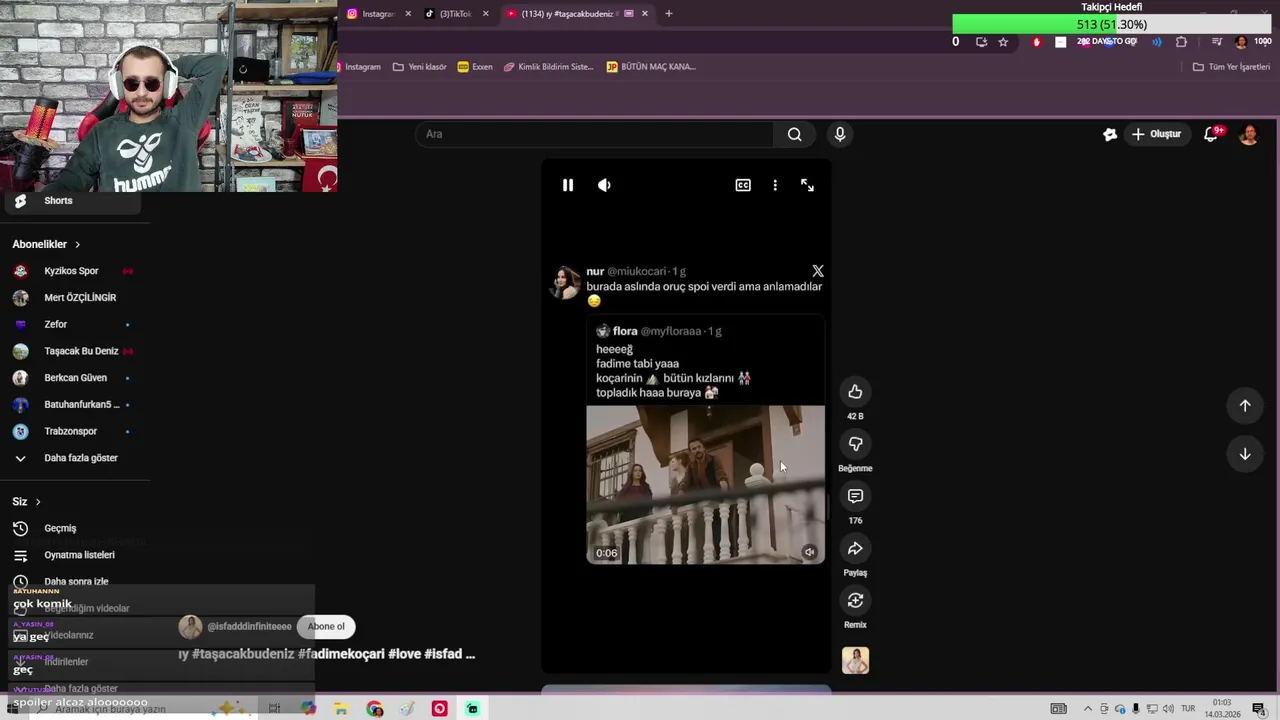Switch to the Instagram browser tab
This screenshot has height=720, width=1280.
tap(372, 14)
